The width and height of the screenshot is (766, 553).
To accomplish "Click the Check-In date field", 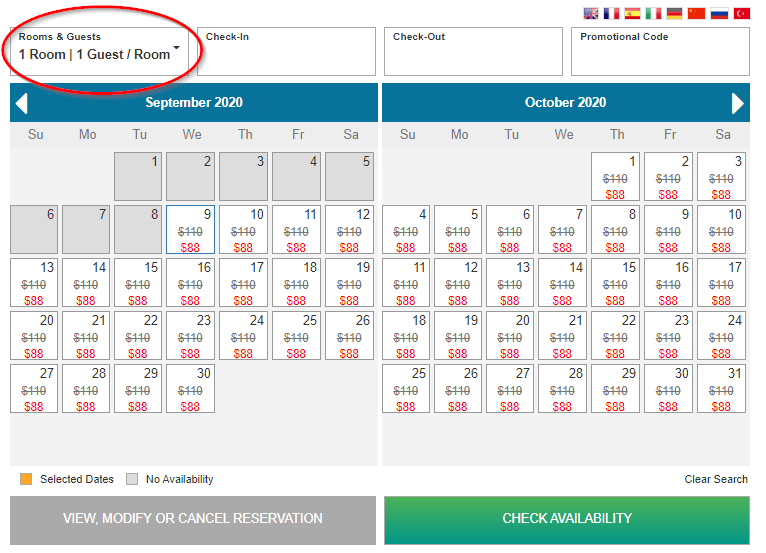I will tap(286, 52).
